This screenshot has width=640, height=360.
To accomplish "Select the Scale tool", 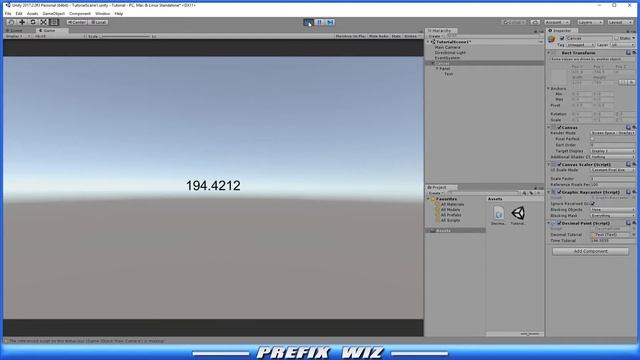I will pos(43,22).
